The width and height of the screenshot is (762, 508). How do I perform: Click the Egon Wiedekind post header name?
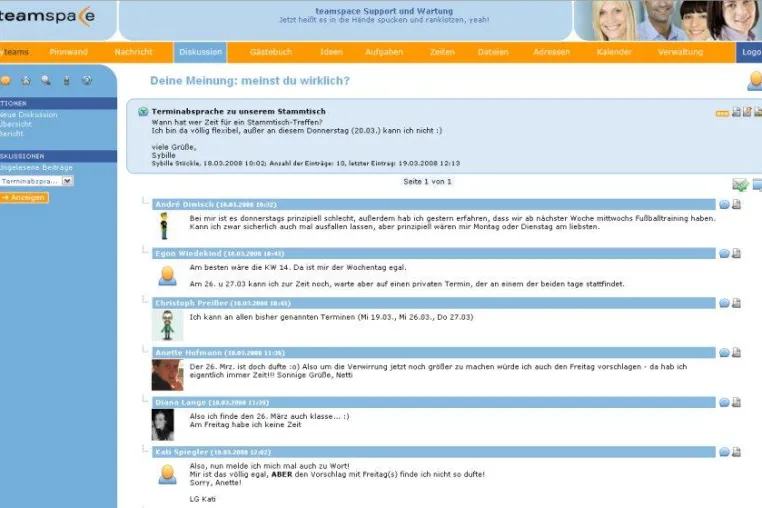189,253
